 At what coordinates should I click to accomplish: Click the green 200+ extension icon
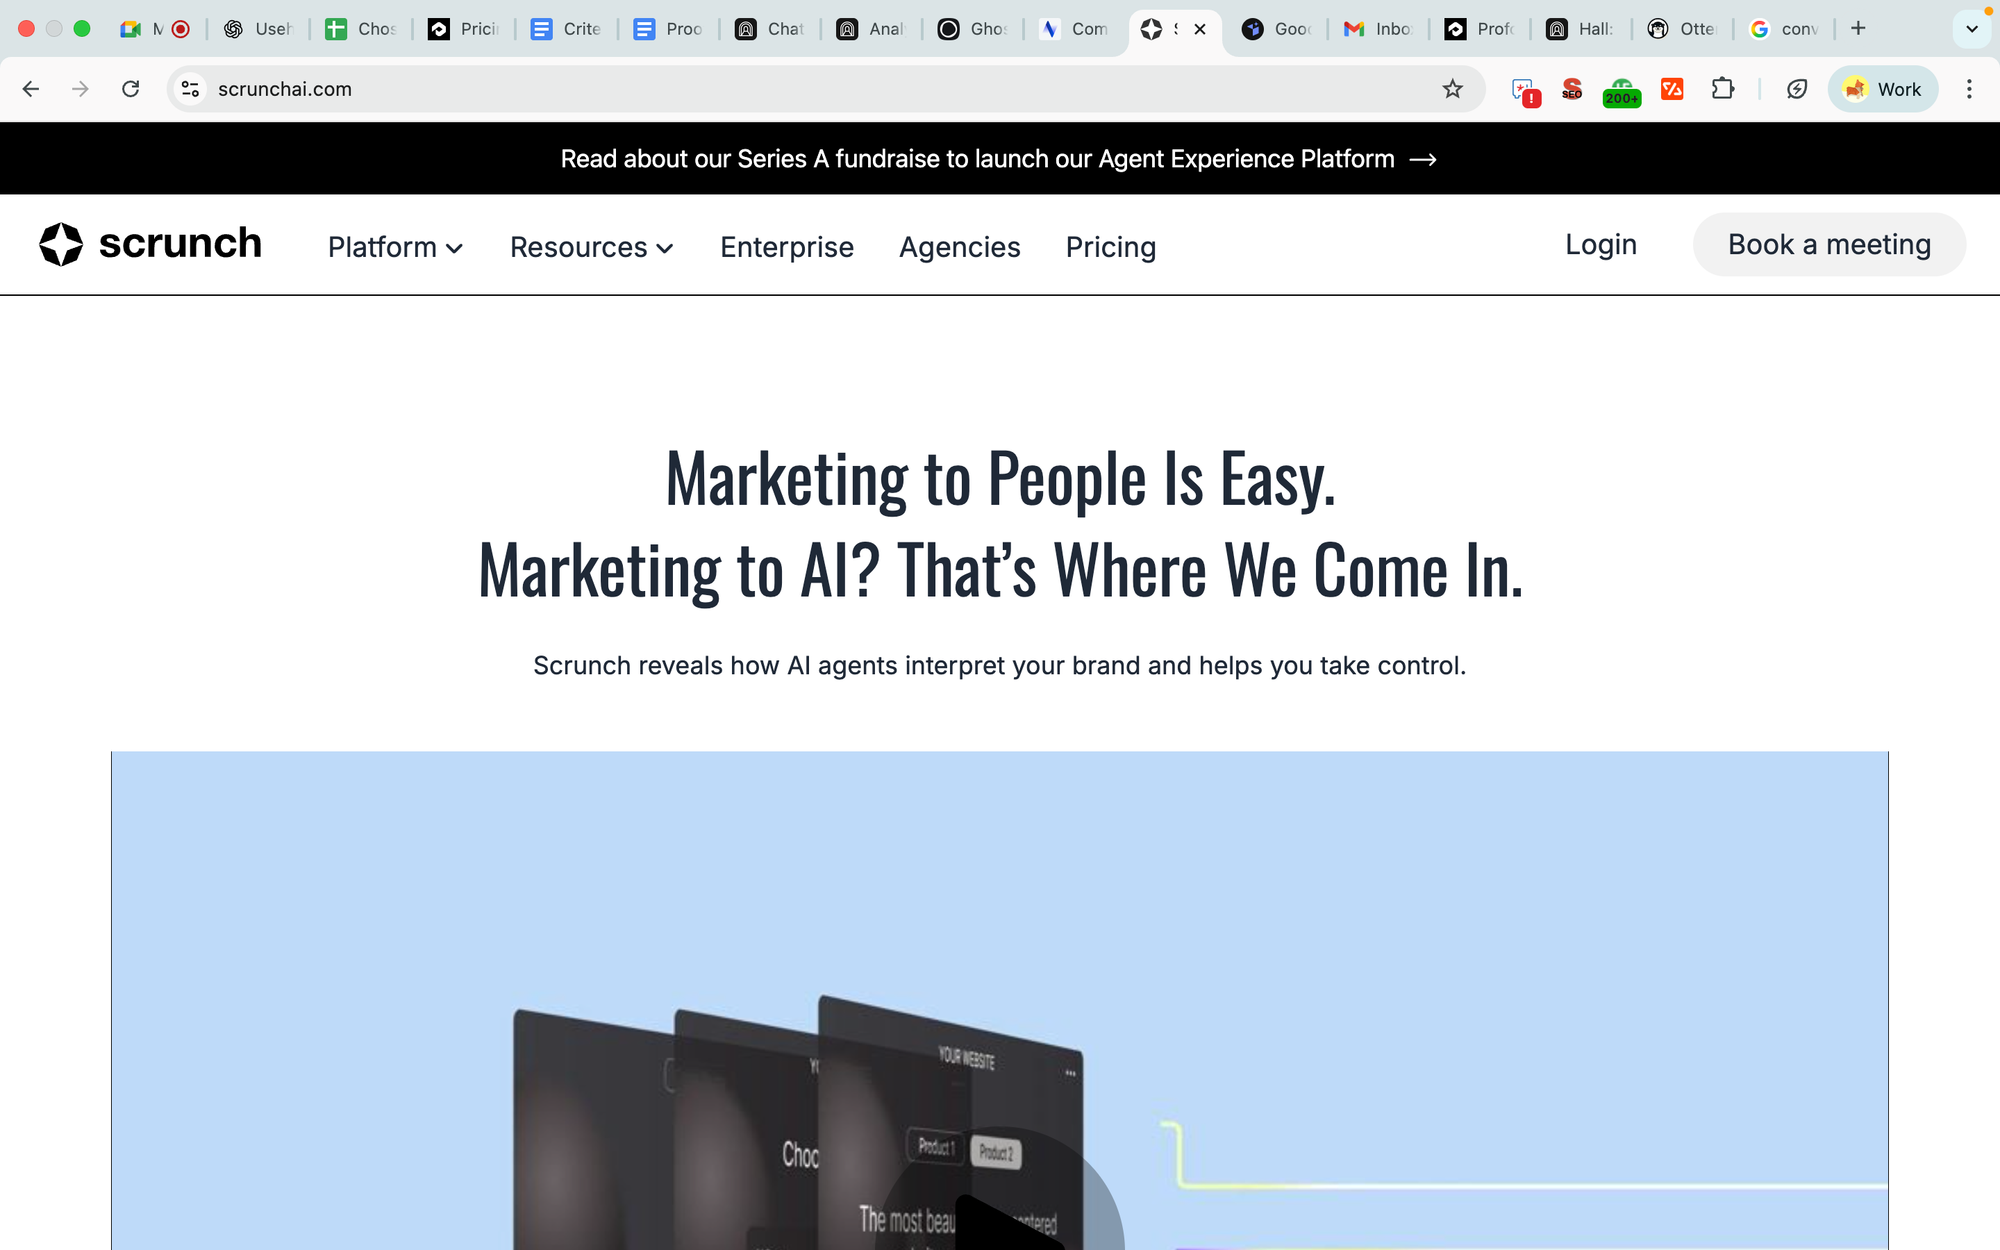coord(1622,92)
